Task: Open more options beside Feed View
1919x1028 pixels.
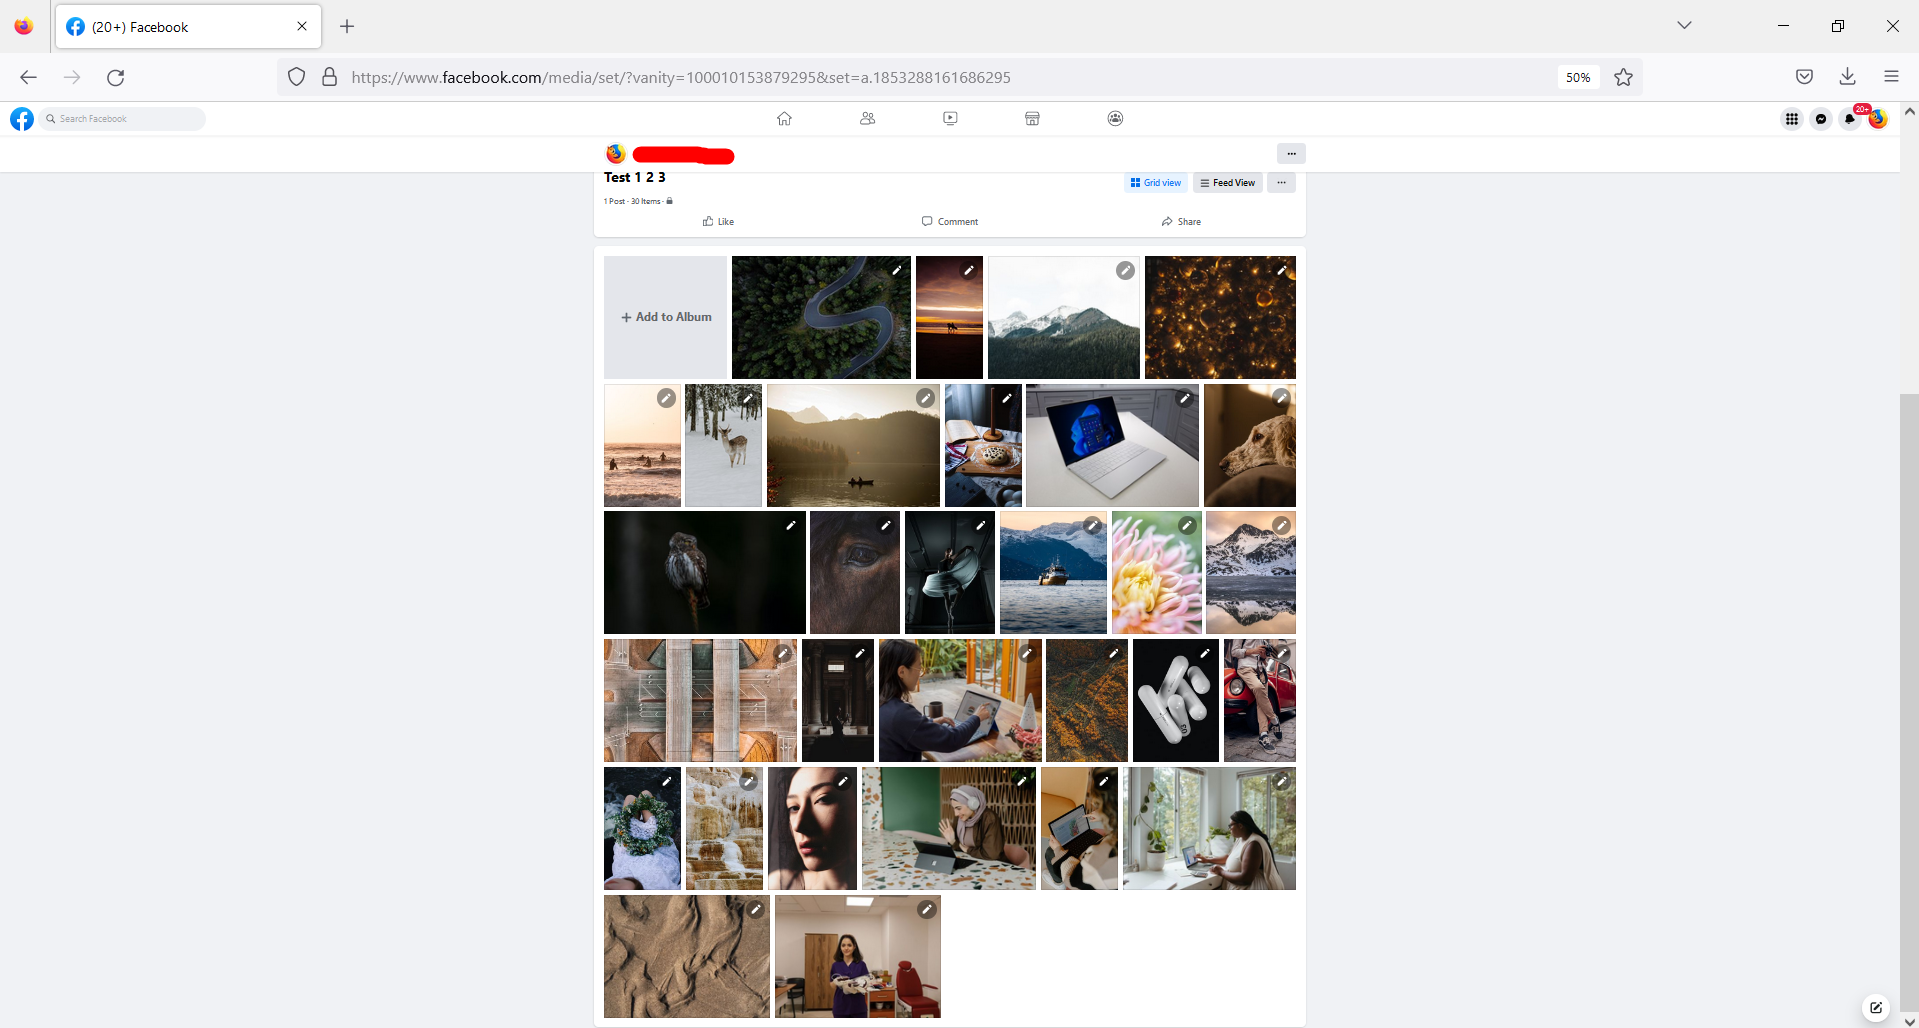Action: (1281, 182)
